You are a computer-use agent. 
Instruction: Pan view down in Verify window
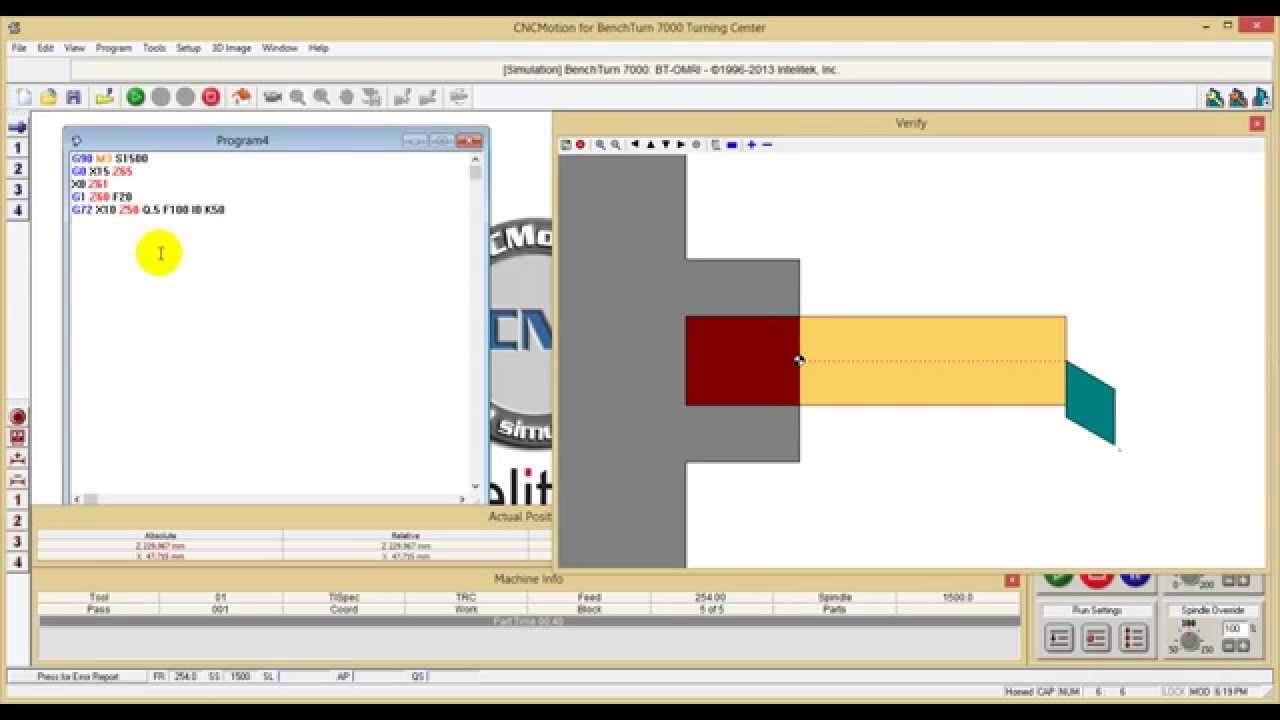[x=666, y=145]
